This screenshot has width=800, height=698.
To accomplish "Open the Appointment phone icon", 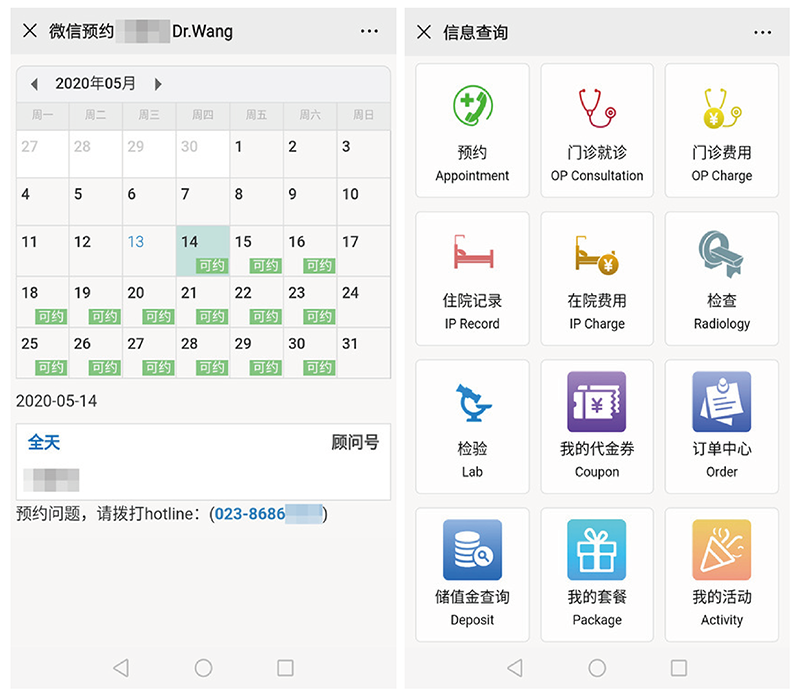I will click(x=472, y=107).
